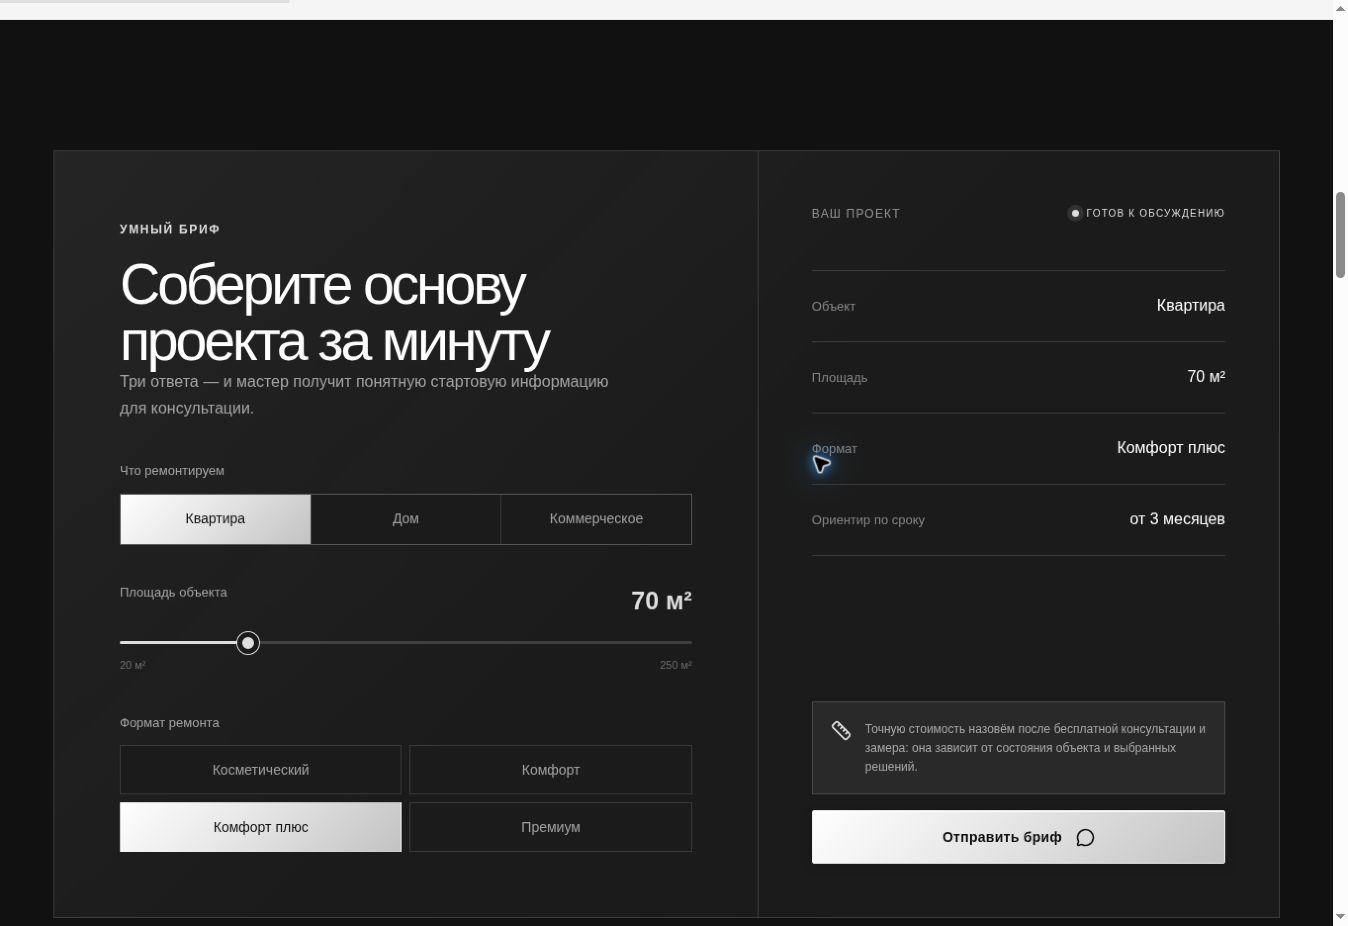Viewport: 1348px width, 926px height.
Task: Select the Коммерческое object type
Action: [x=596, y=519]
